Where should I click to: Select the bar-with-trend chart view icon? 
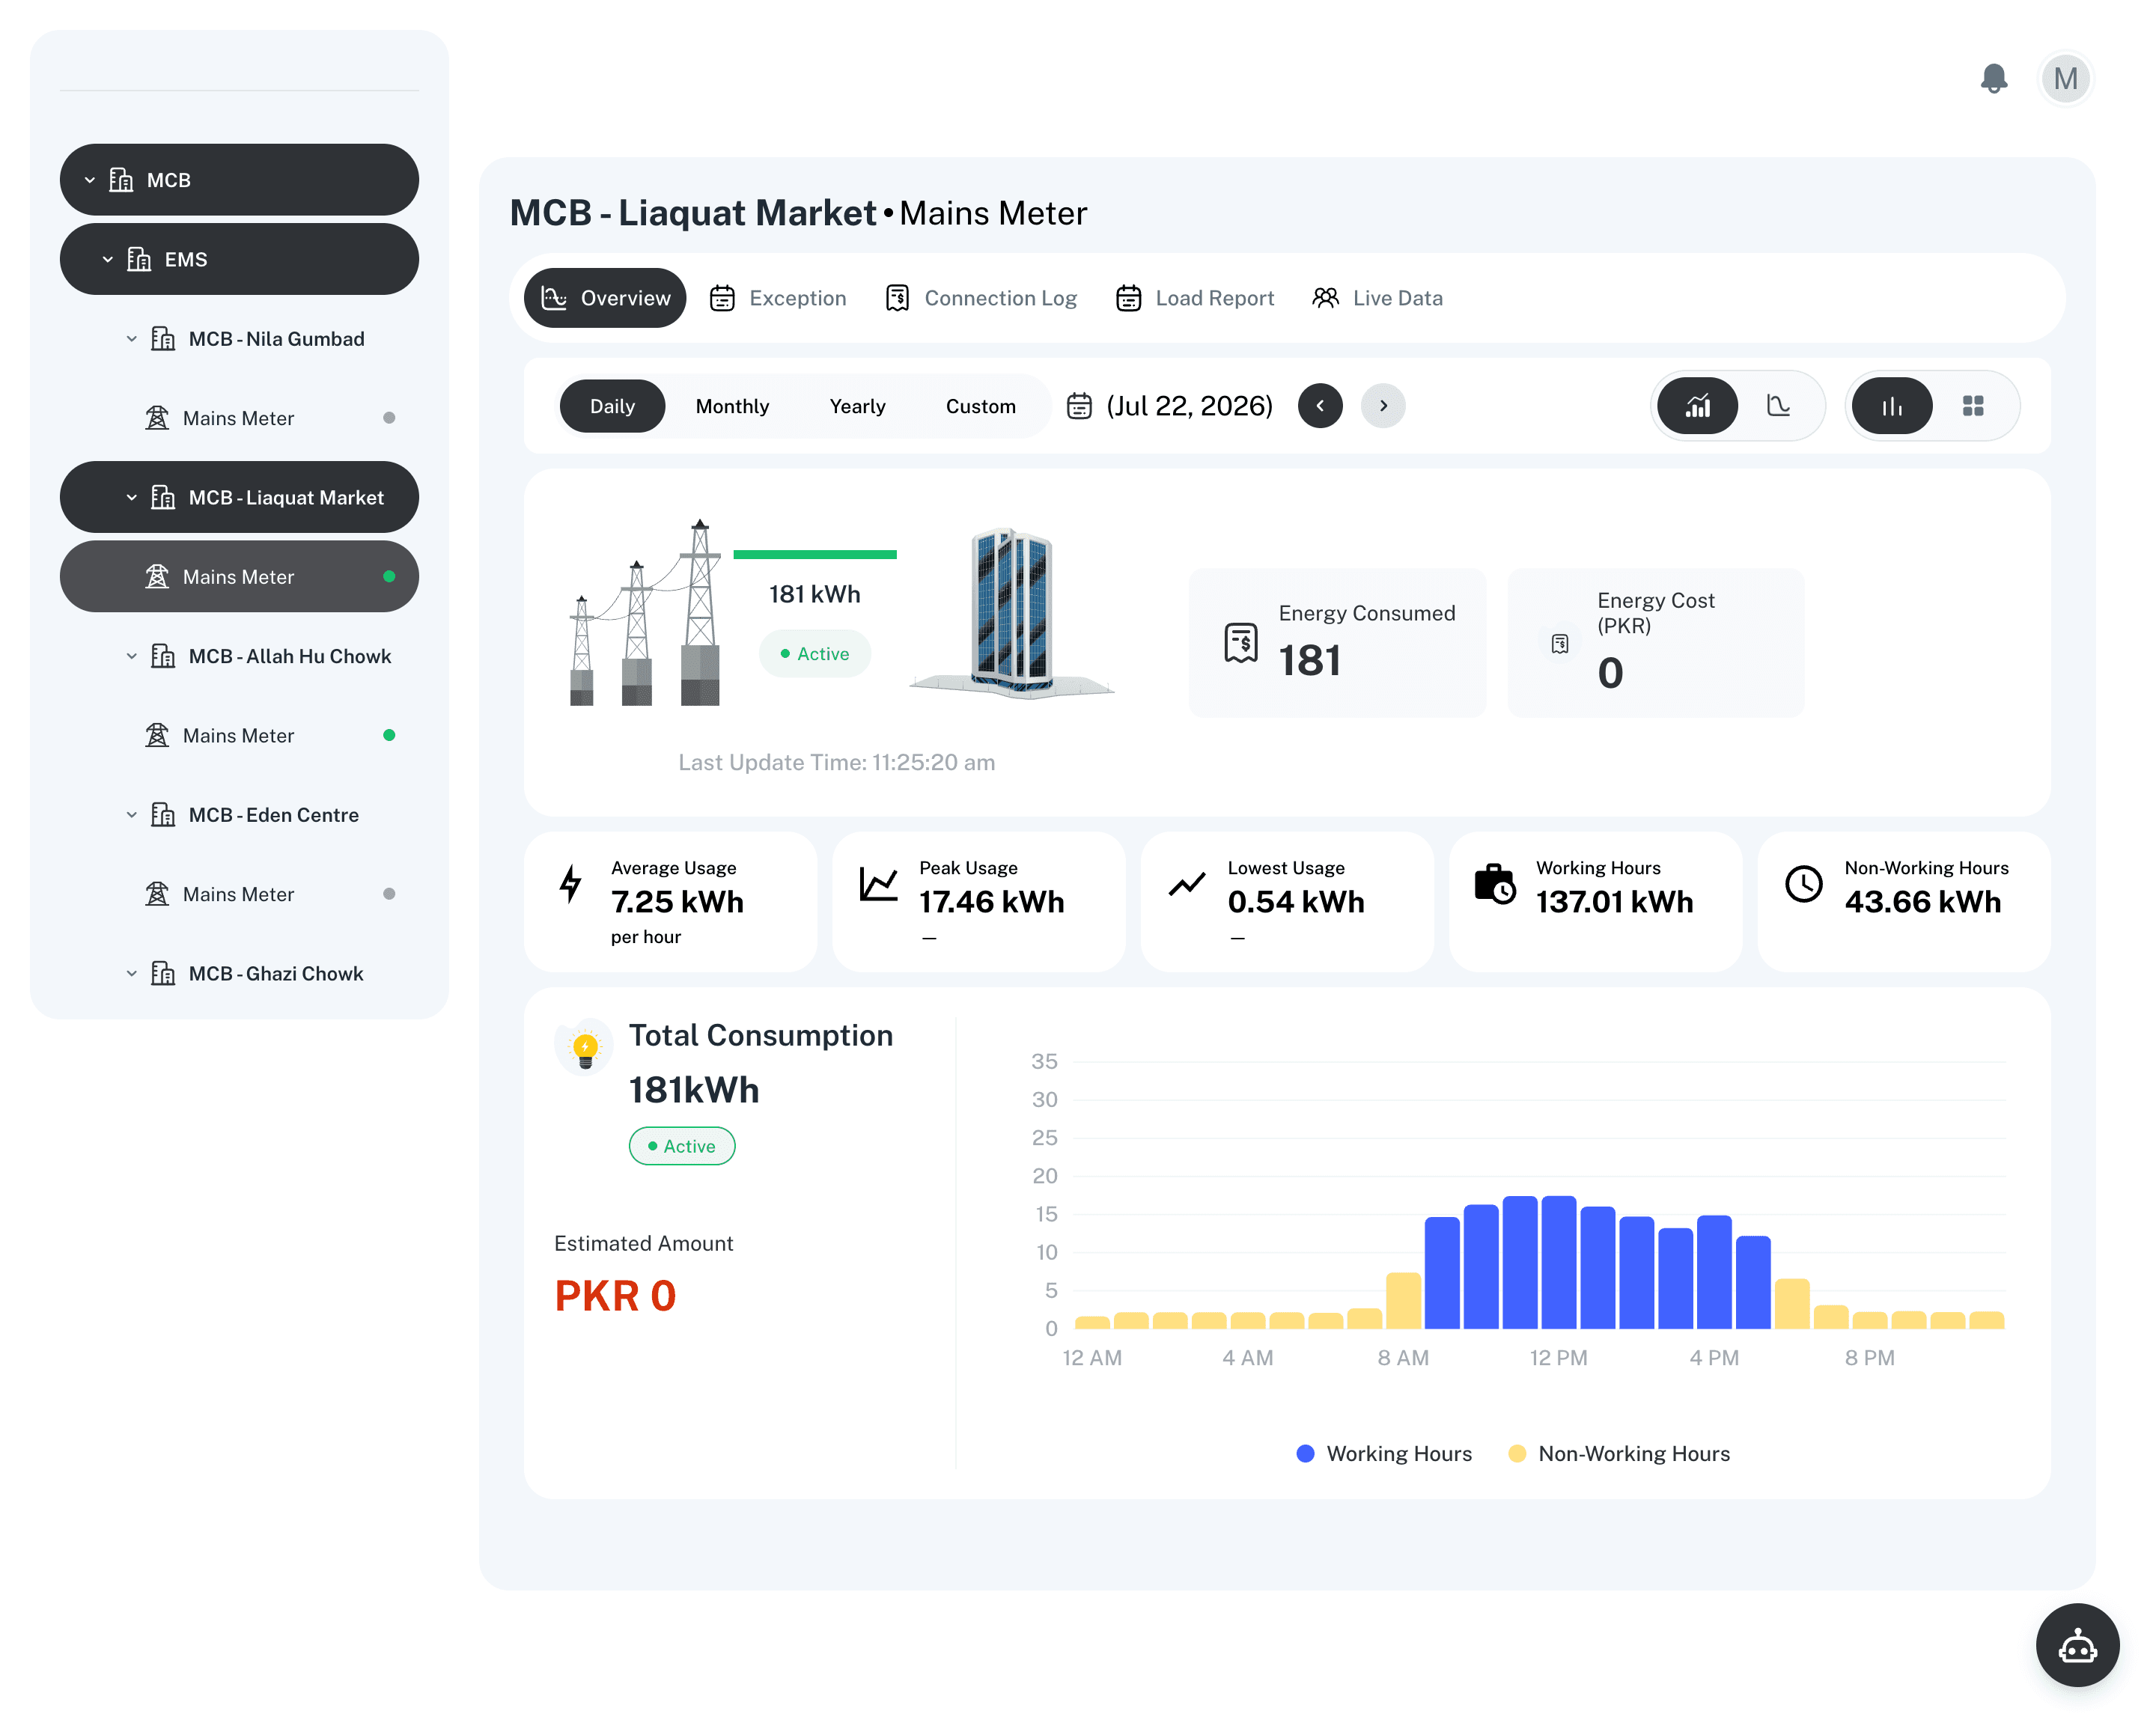tap(1697, 406)
